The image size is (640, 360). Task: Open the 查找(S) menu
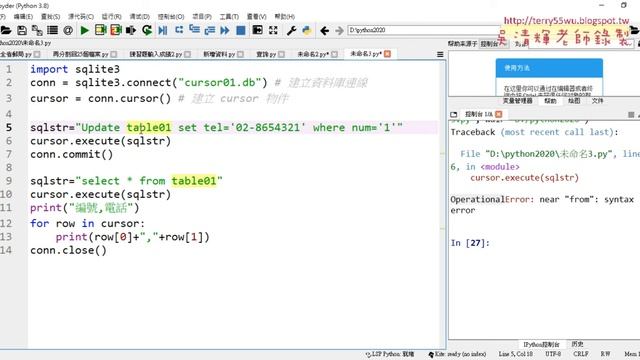click(50, 17)
